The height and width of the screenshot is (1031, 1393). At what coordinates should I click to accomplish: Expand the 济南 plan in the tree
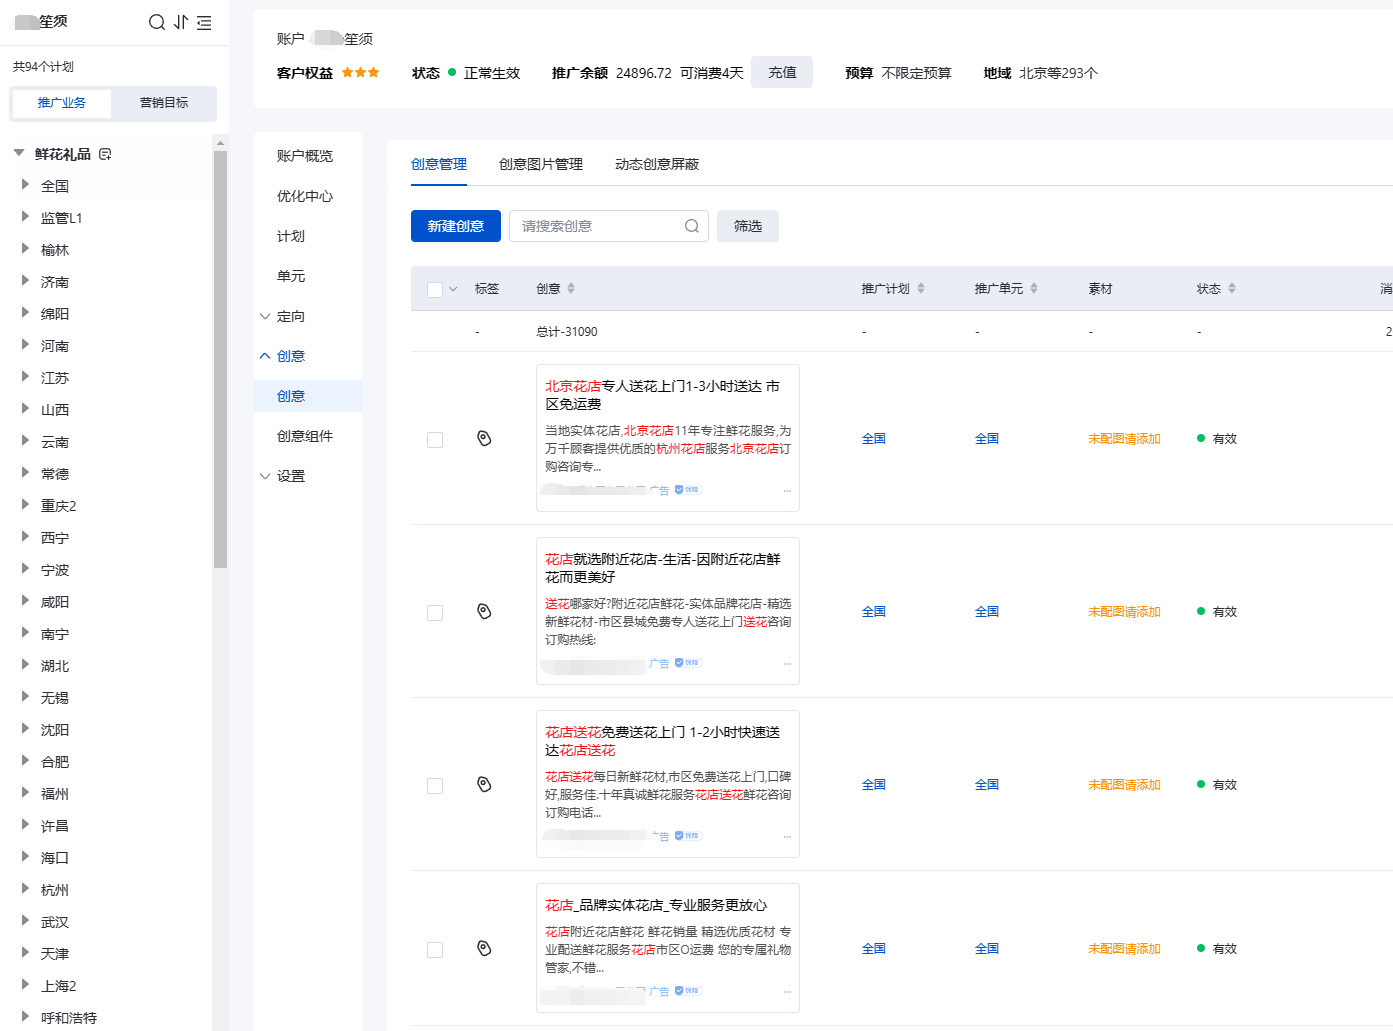(25, 281)
